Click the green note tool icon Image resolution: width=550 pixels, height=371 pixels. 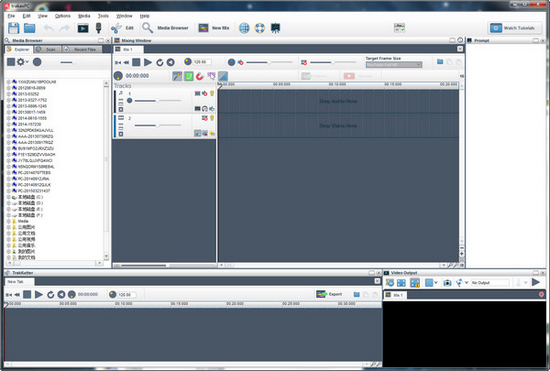pyautogui.click(x=189, y=76)
